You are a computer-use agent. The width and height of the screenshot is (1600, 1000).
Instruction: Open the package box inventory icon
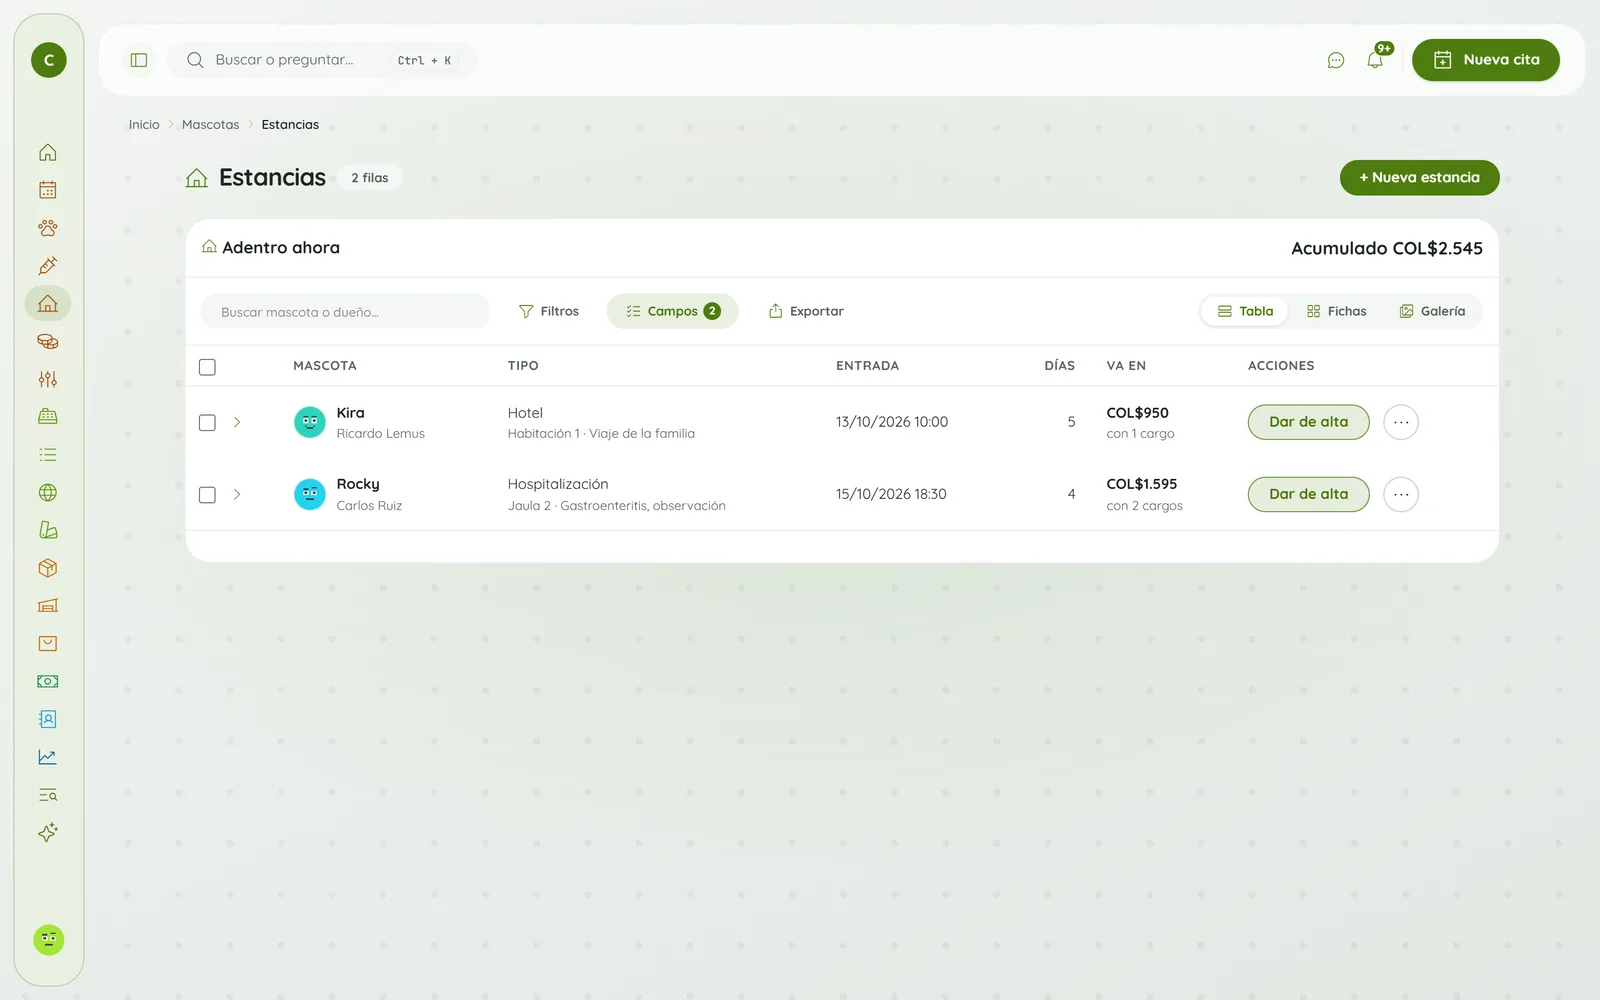(48, 568)
